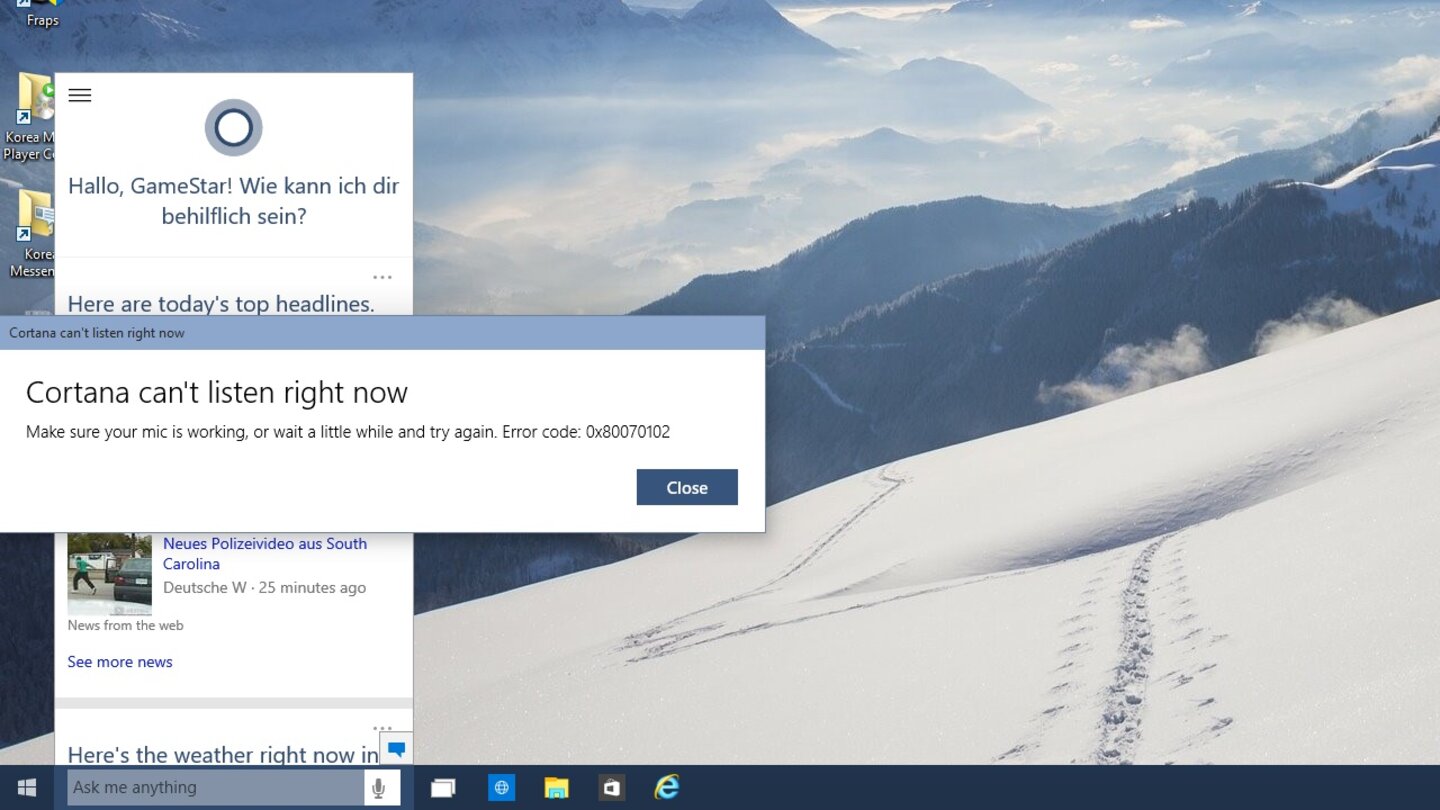Click 'Deutsche W · 25 minutes ago' source text

pos(264,588)
